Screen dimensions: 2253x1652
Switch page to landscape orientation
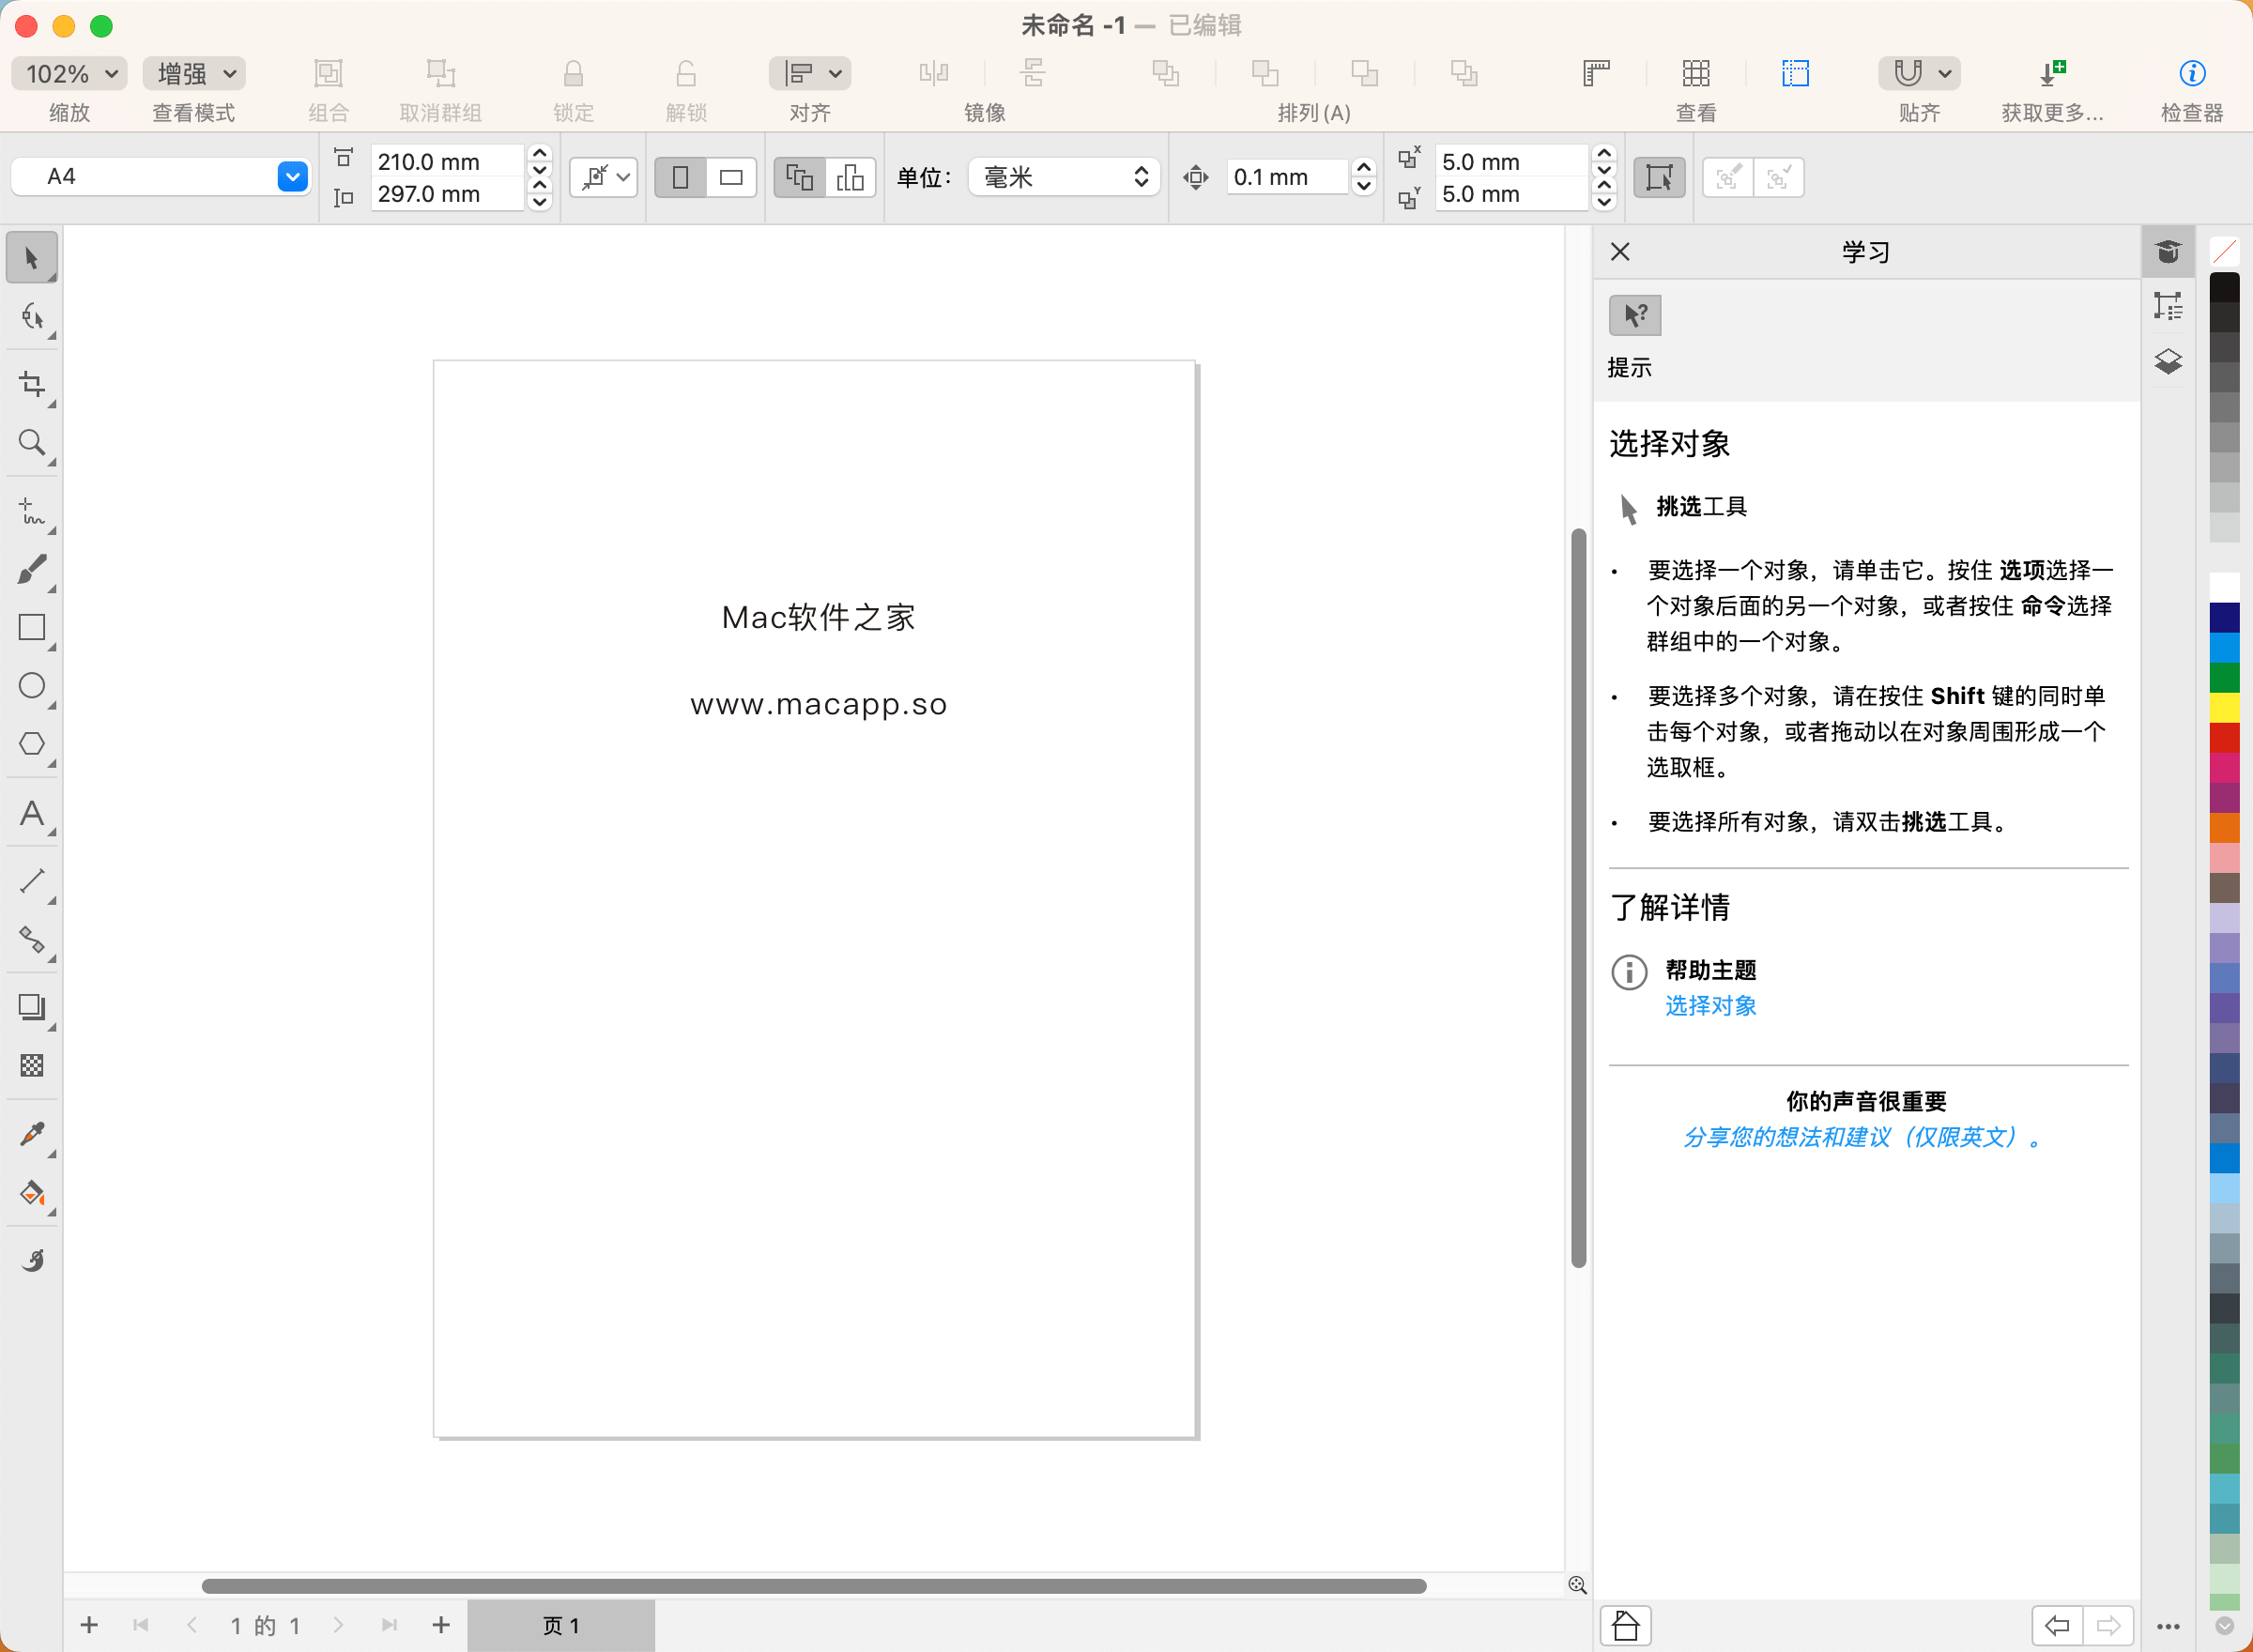[731, 178]
